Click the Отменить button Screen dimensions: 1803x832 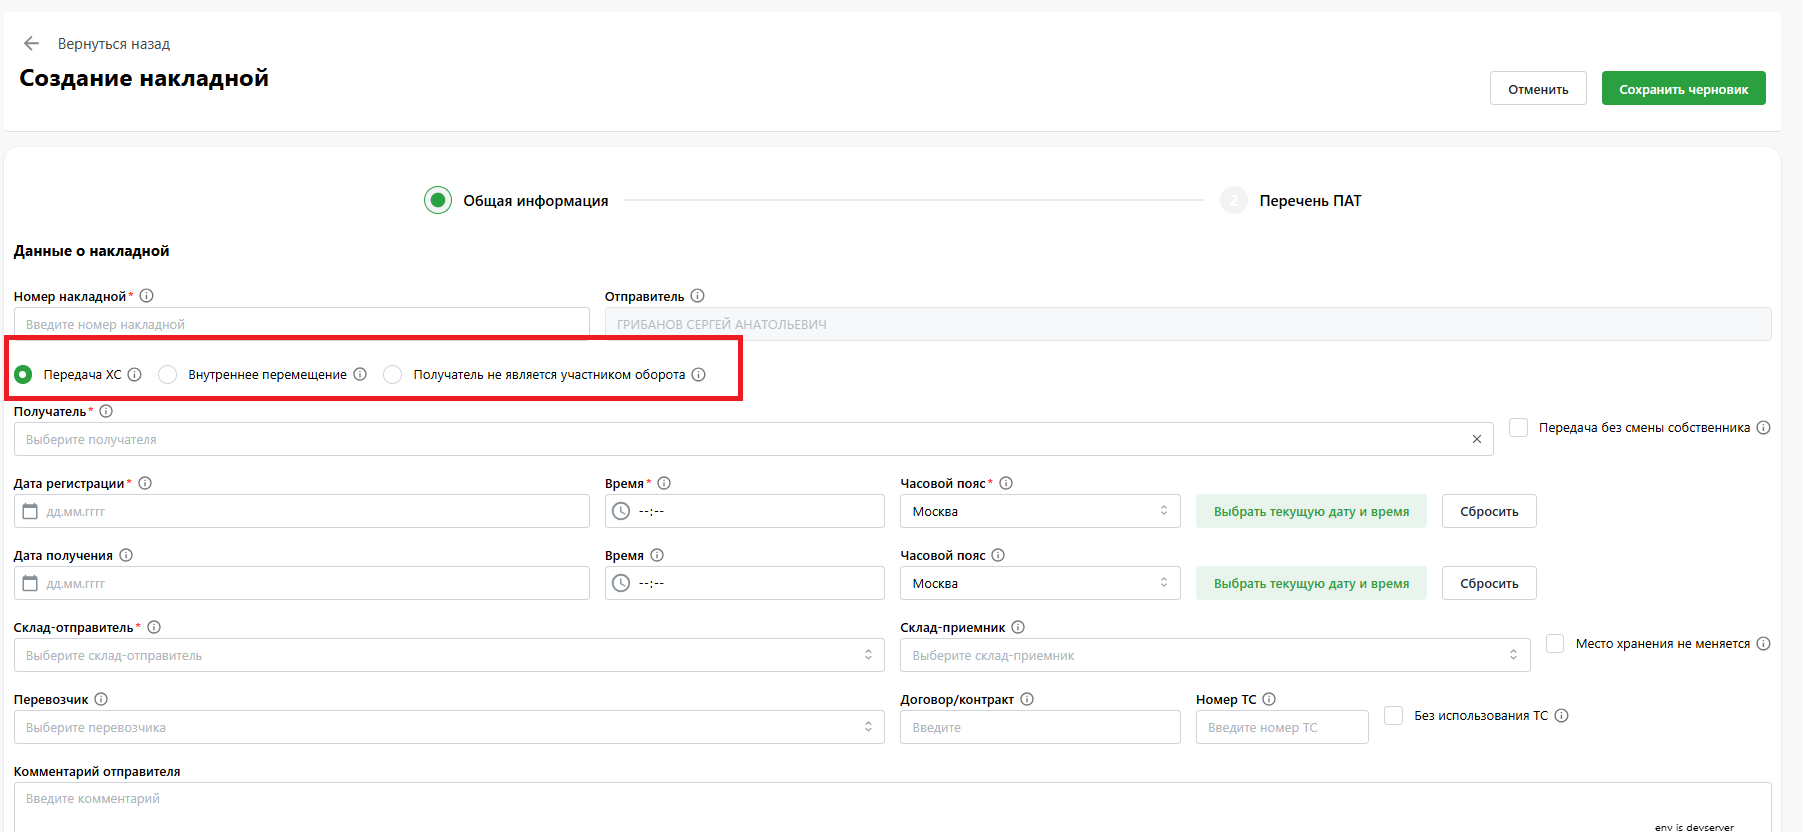point(1537,89)
